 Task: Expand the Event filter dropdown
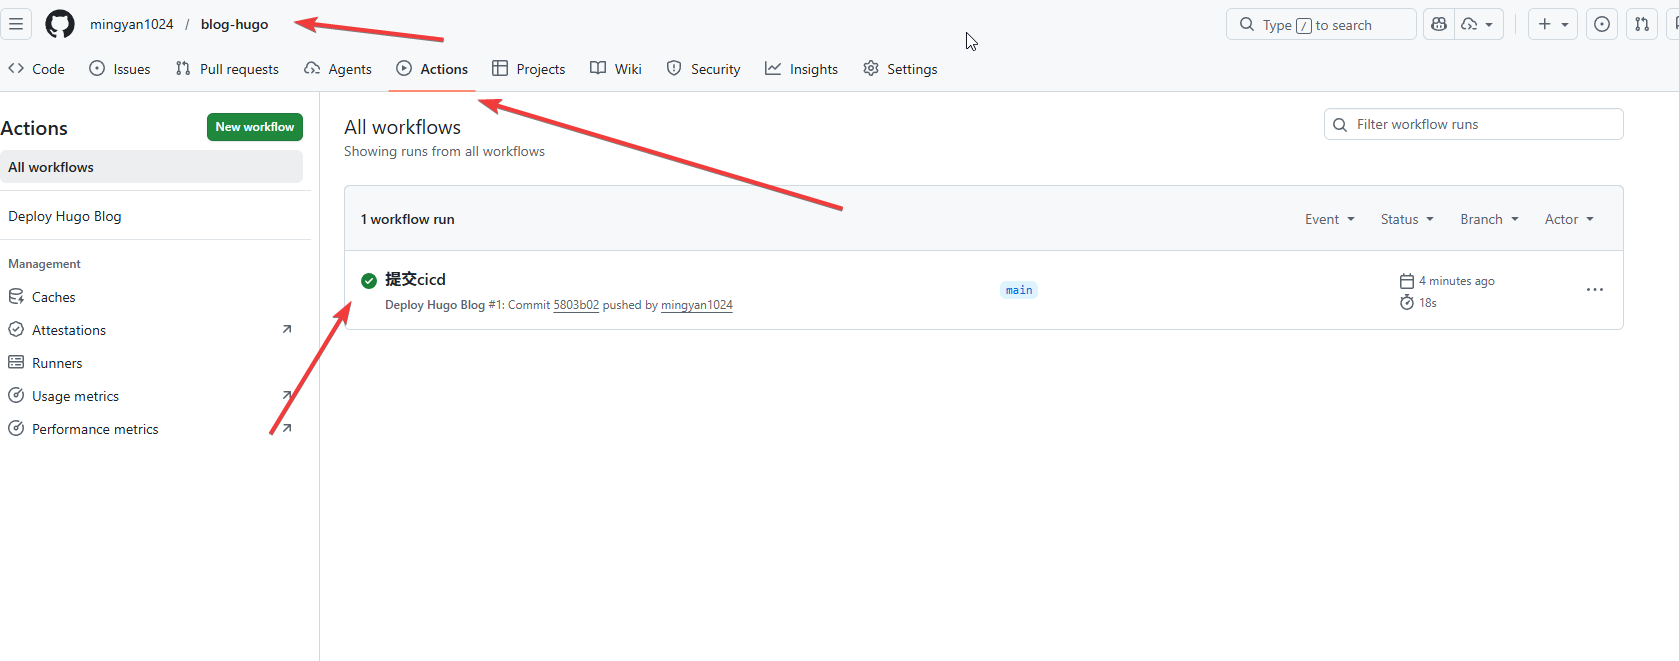click(1329, 219)
